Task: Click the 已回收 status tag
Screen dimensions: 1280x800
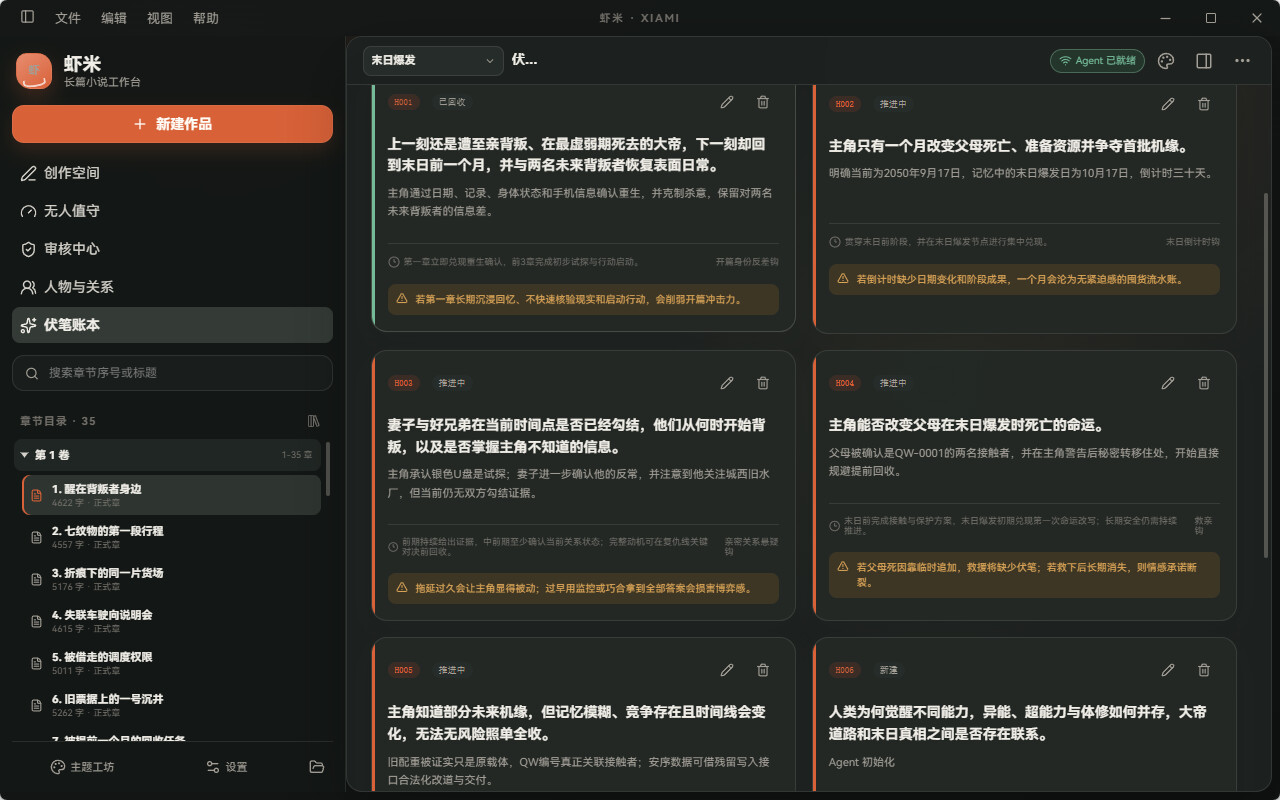Action: [x=452, y=102]
